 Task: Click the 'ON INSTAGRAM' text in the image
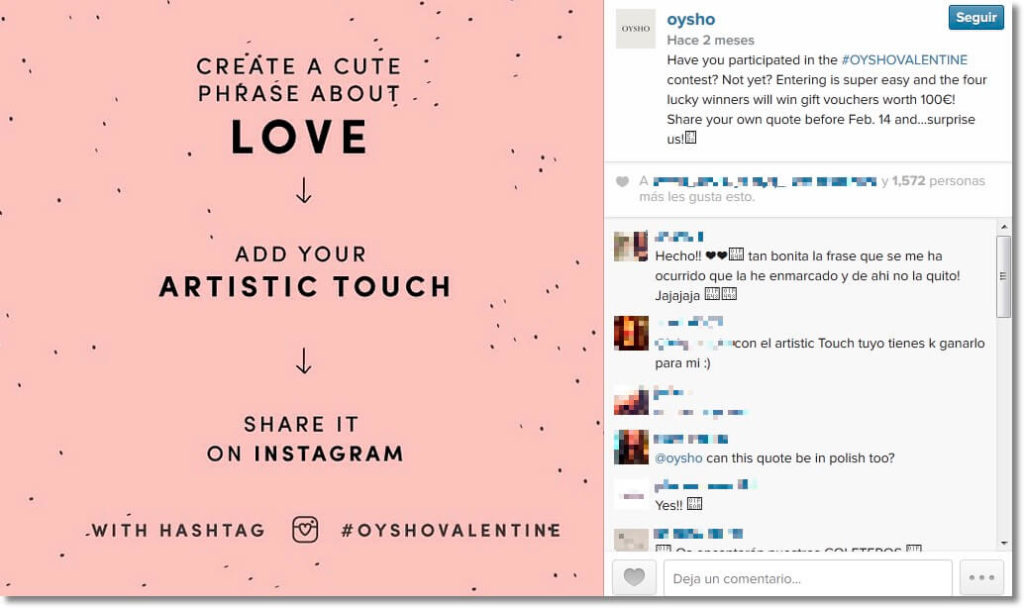click(x=305, y=453)
